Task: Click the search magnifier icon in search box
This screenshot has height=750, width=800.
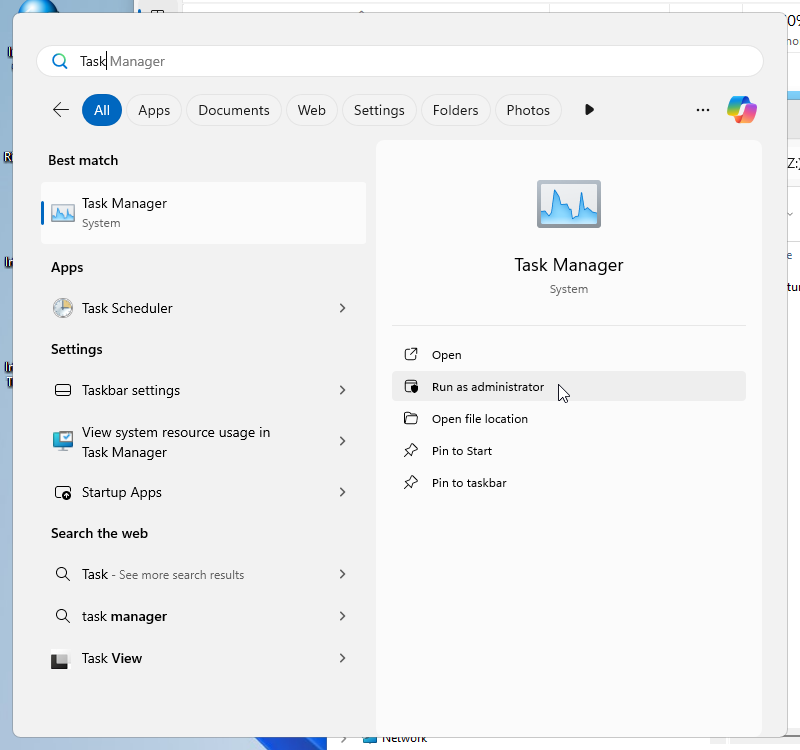Action: click(x=60, y=61)
